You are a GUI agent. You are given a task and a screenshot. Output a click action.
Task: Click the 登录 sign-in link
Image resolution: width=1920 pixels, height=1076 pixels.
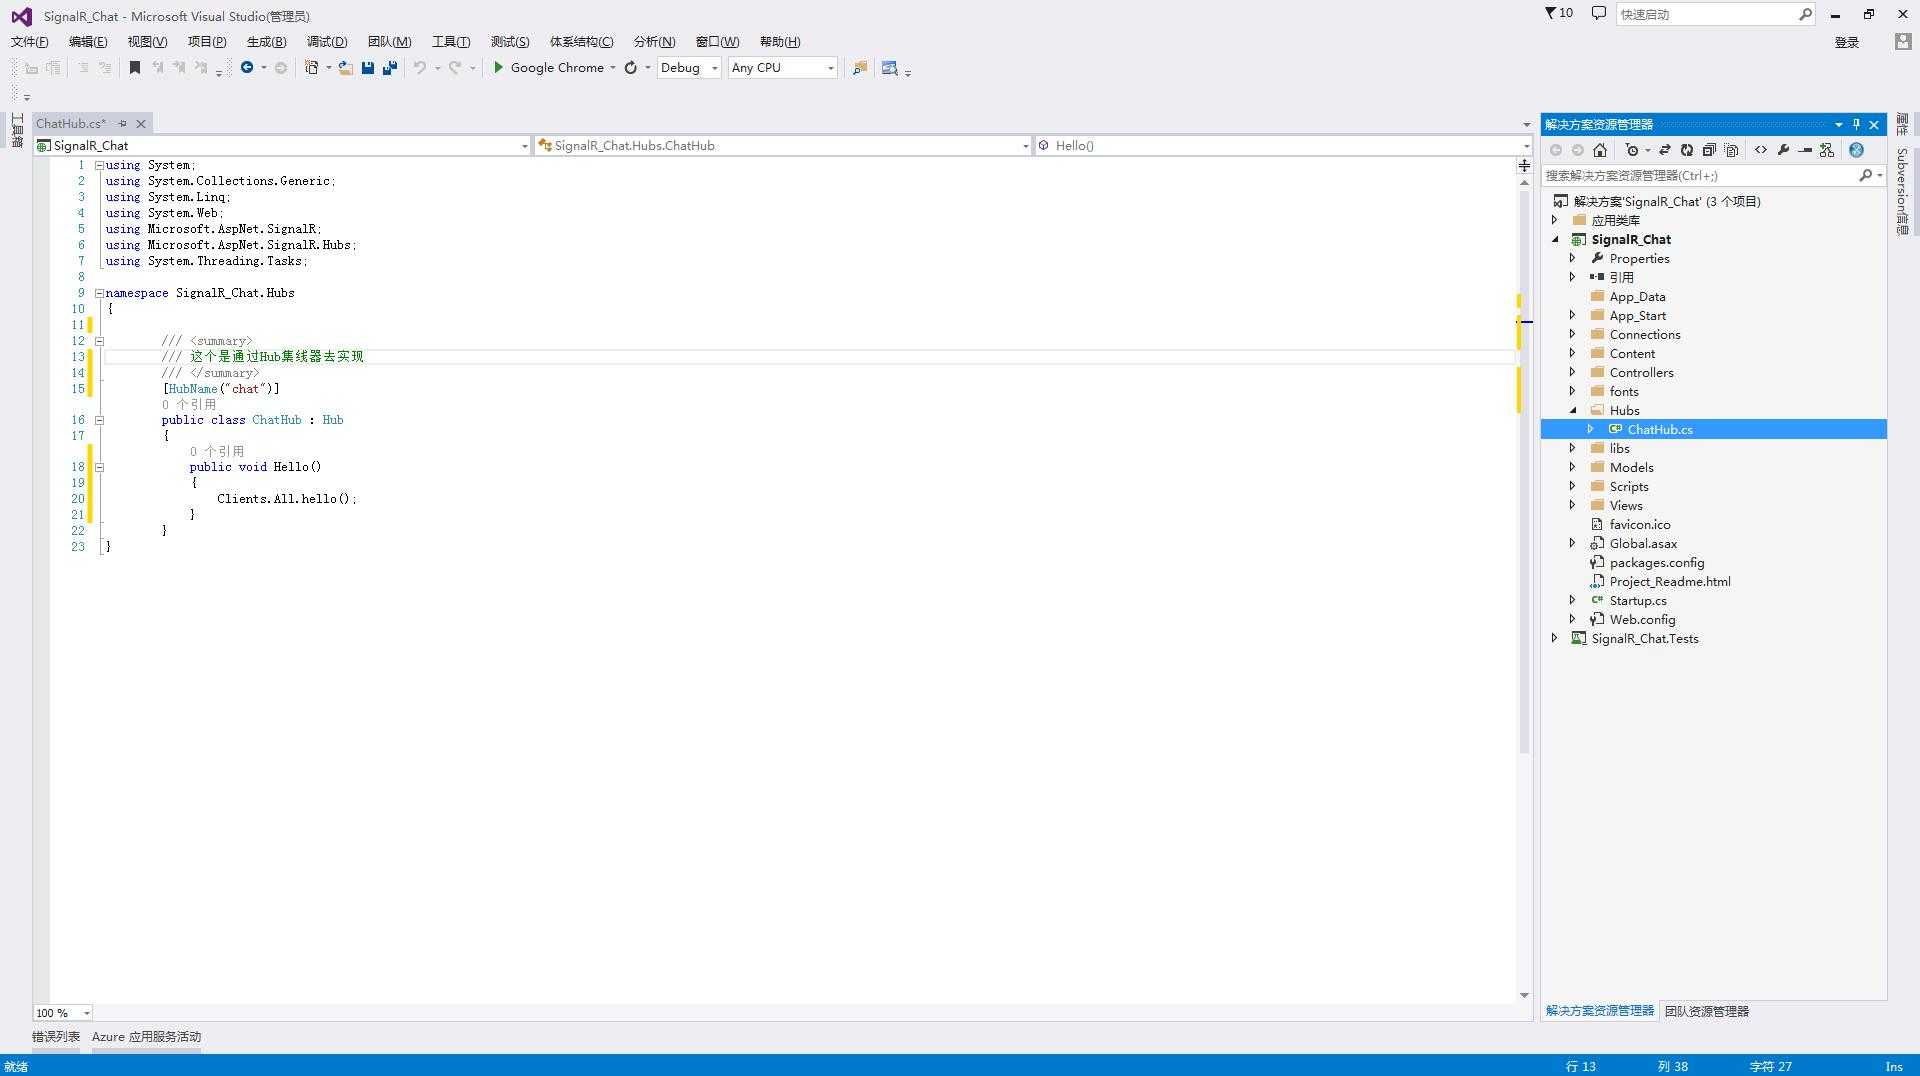[x=1847, y=42]
